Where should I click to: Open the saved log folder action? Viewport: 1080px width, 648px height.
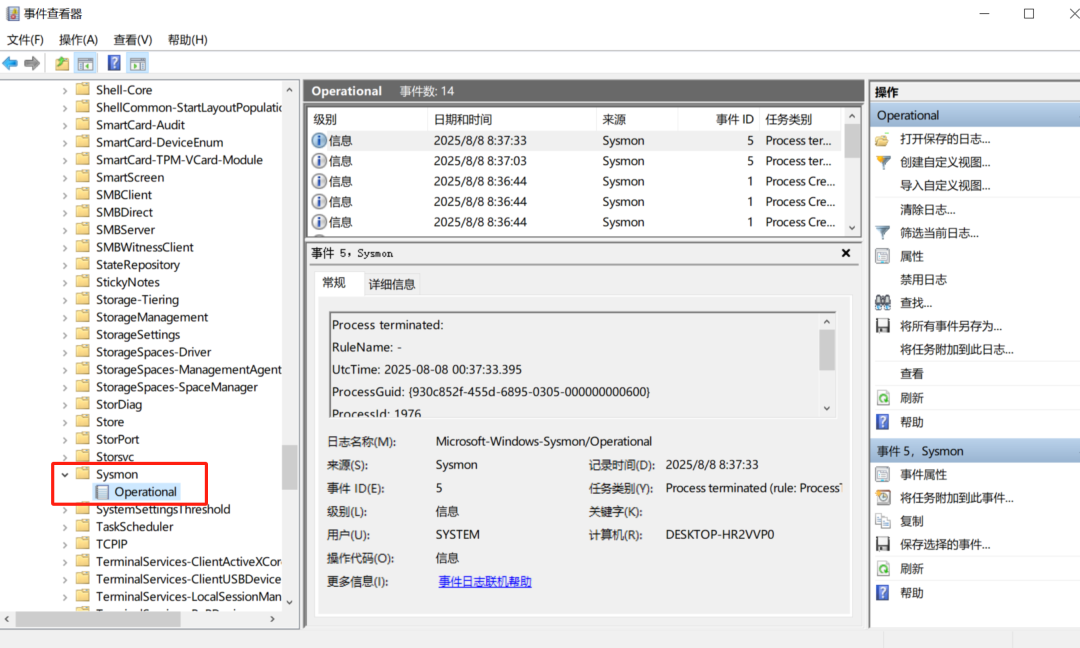click(x=944, y=139)
